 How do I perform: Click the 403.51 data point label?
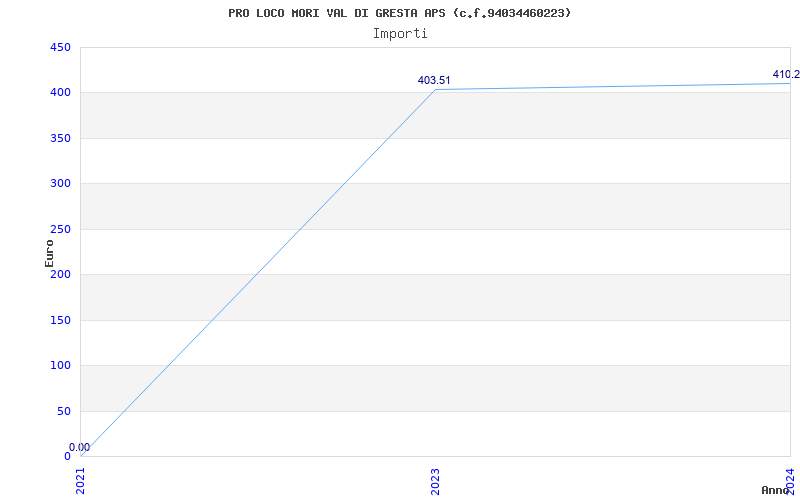434,81
